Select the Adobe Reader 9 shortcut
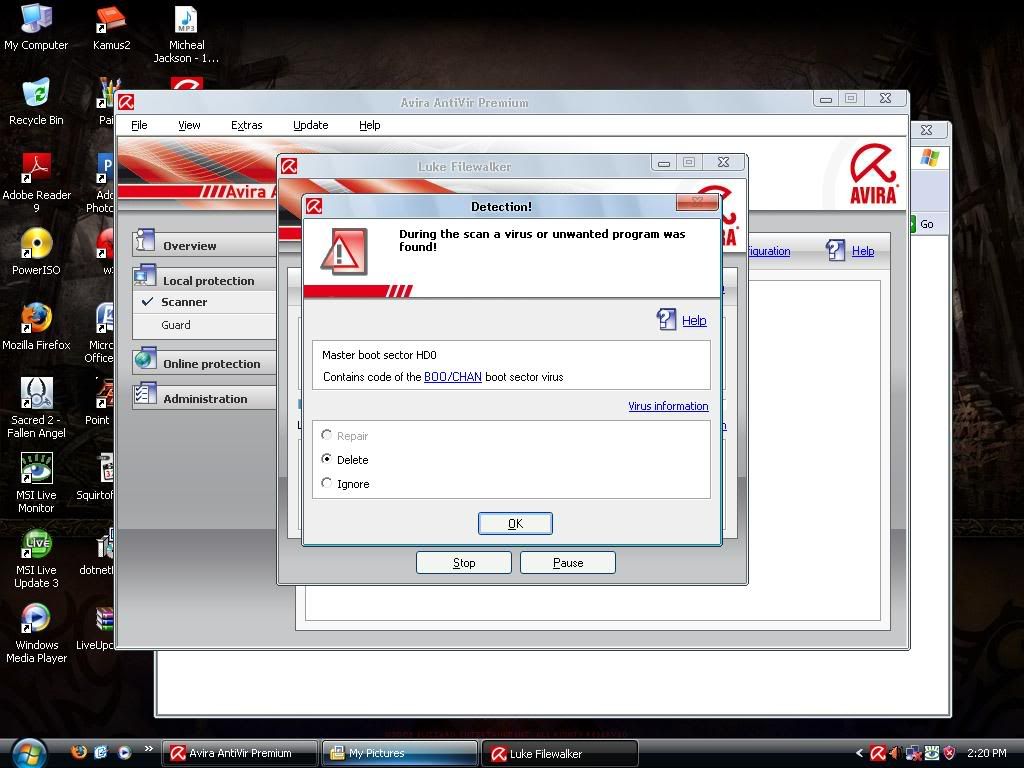The width and height of the screenshot is (1024, 768). tap(36, 183)
